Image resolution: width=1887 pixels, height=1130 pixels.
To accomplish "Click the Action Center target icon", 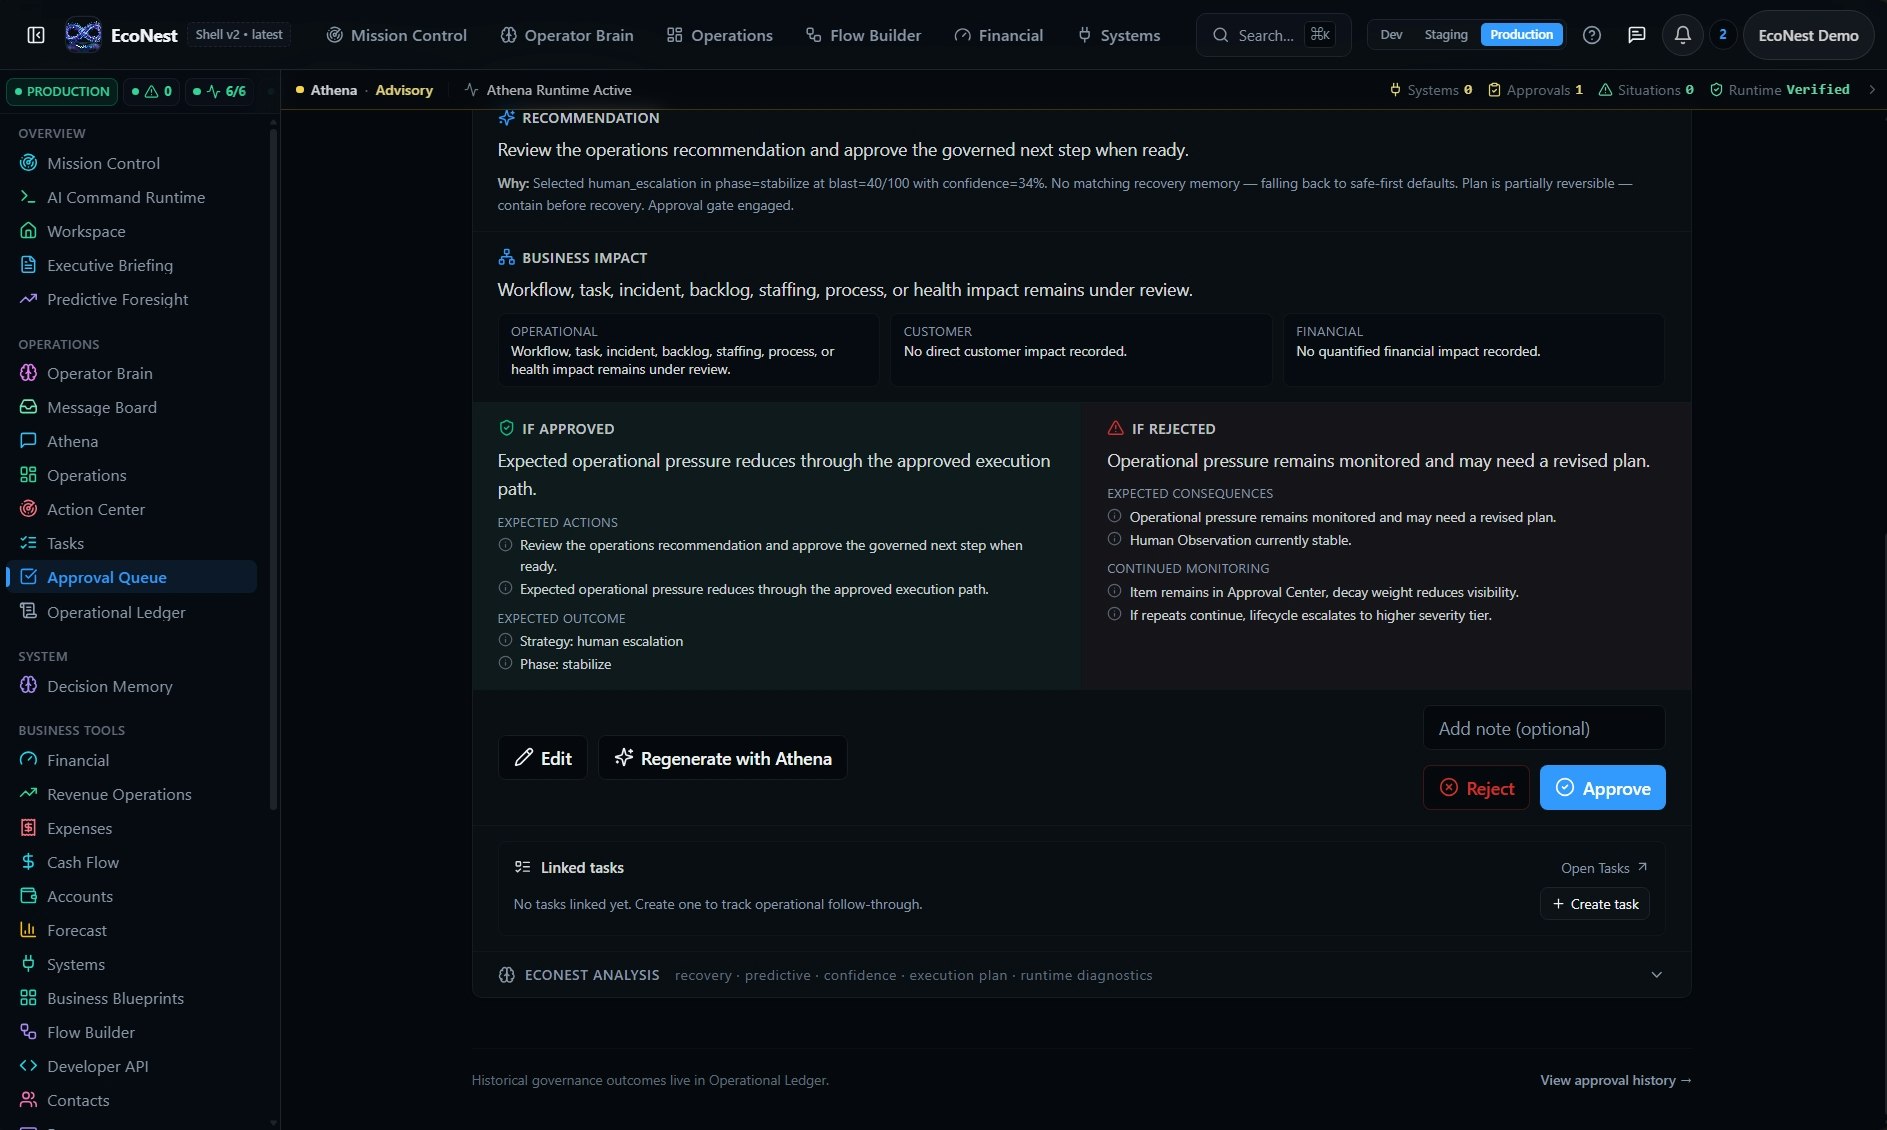I will [x=28, y=509].
